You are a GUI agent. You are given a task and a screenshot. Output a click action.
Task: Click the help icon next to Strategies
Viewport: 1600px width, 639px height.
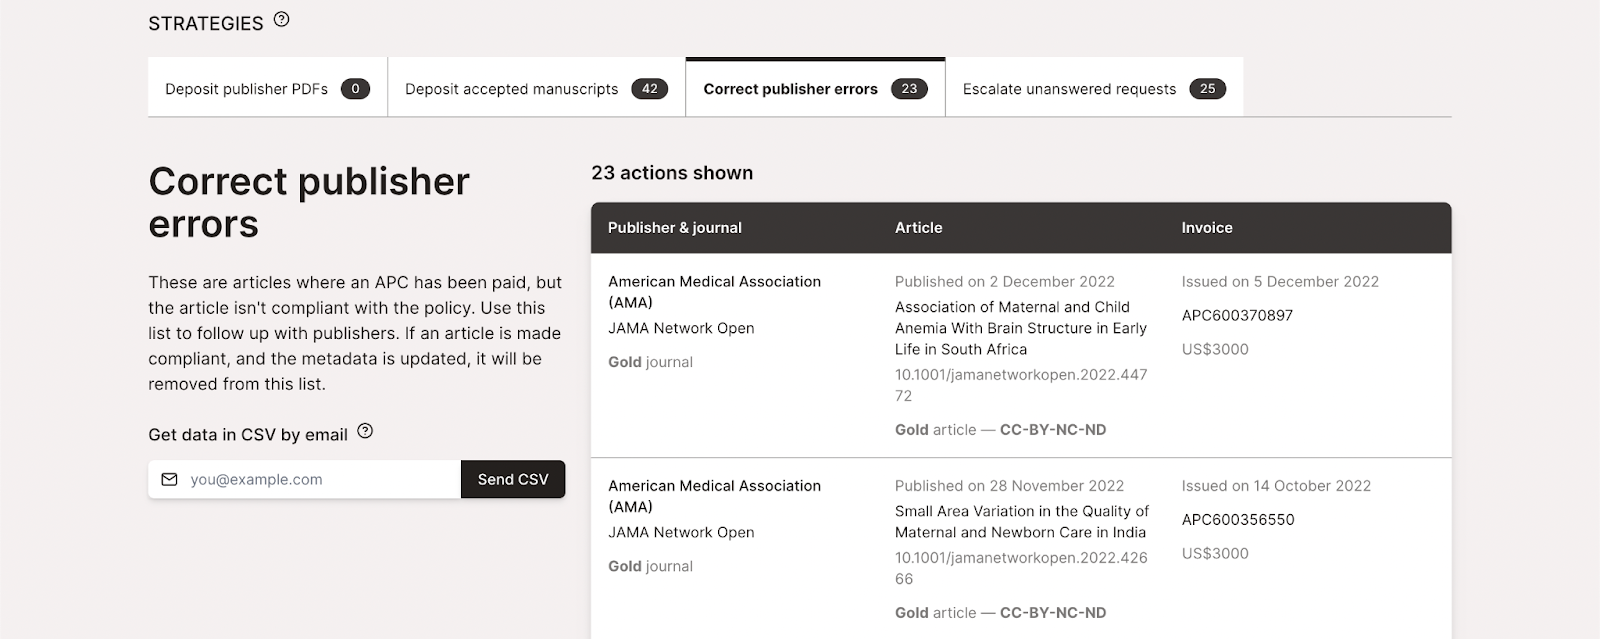coord(282,20)
